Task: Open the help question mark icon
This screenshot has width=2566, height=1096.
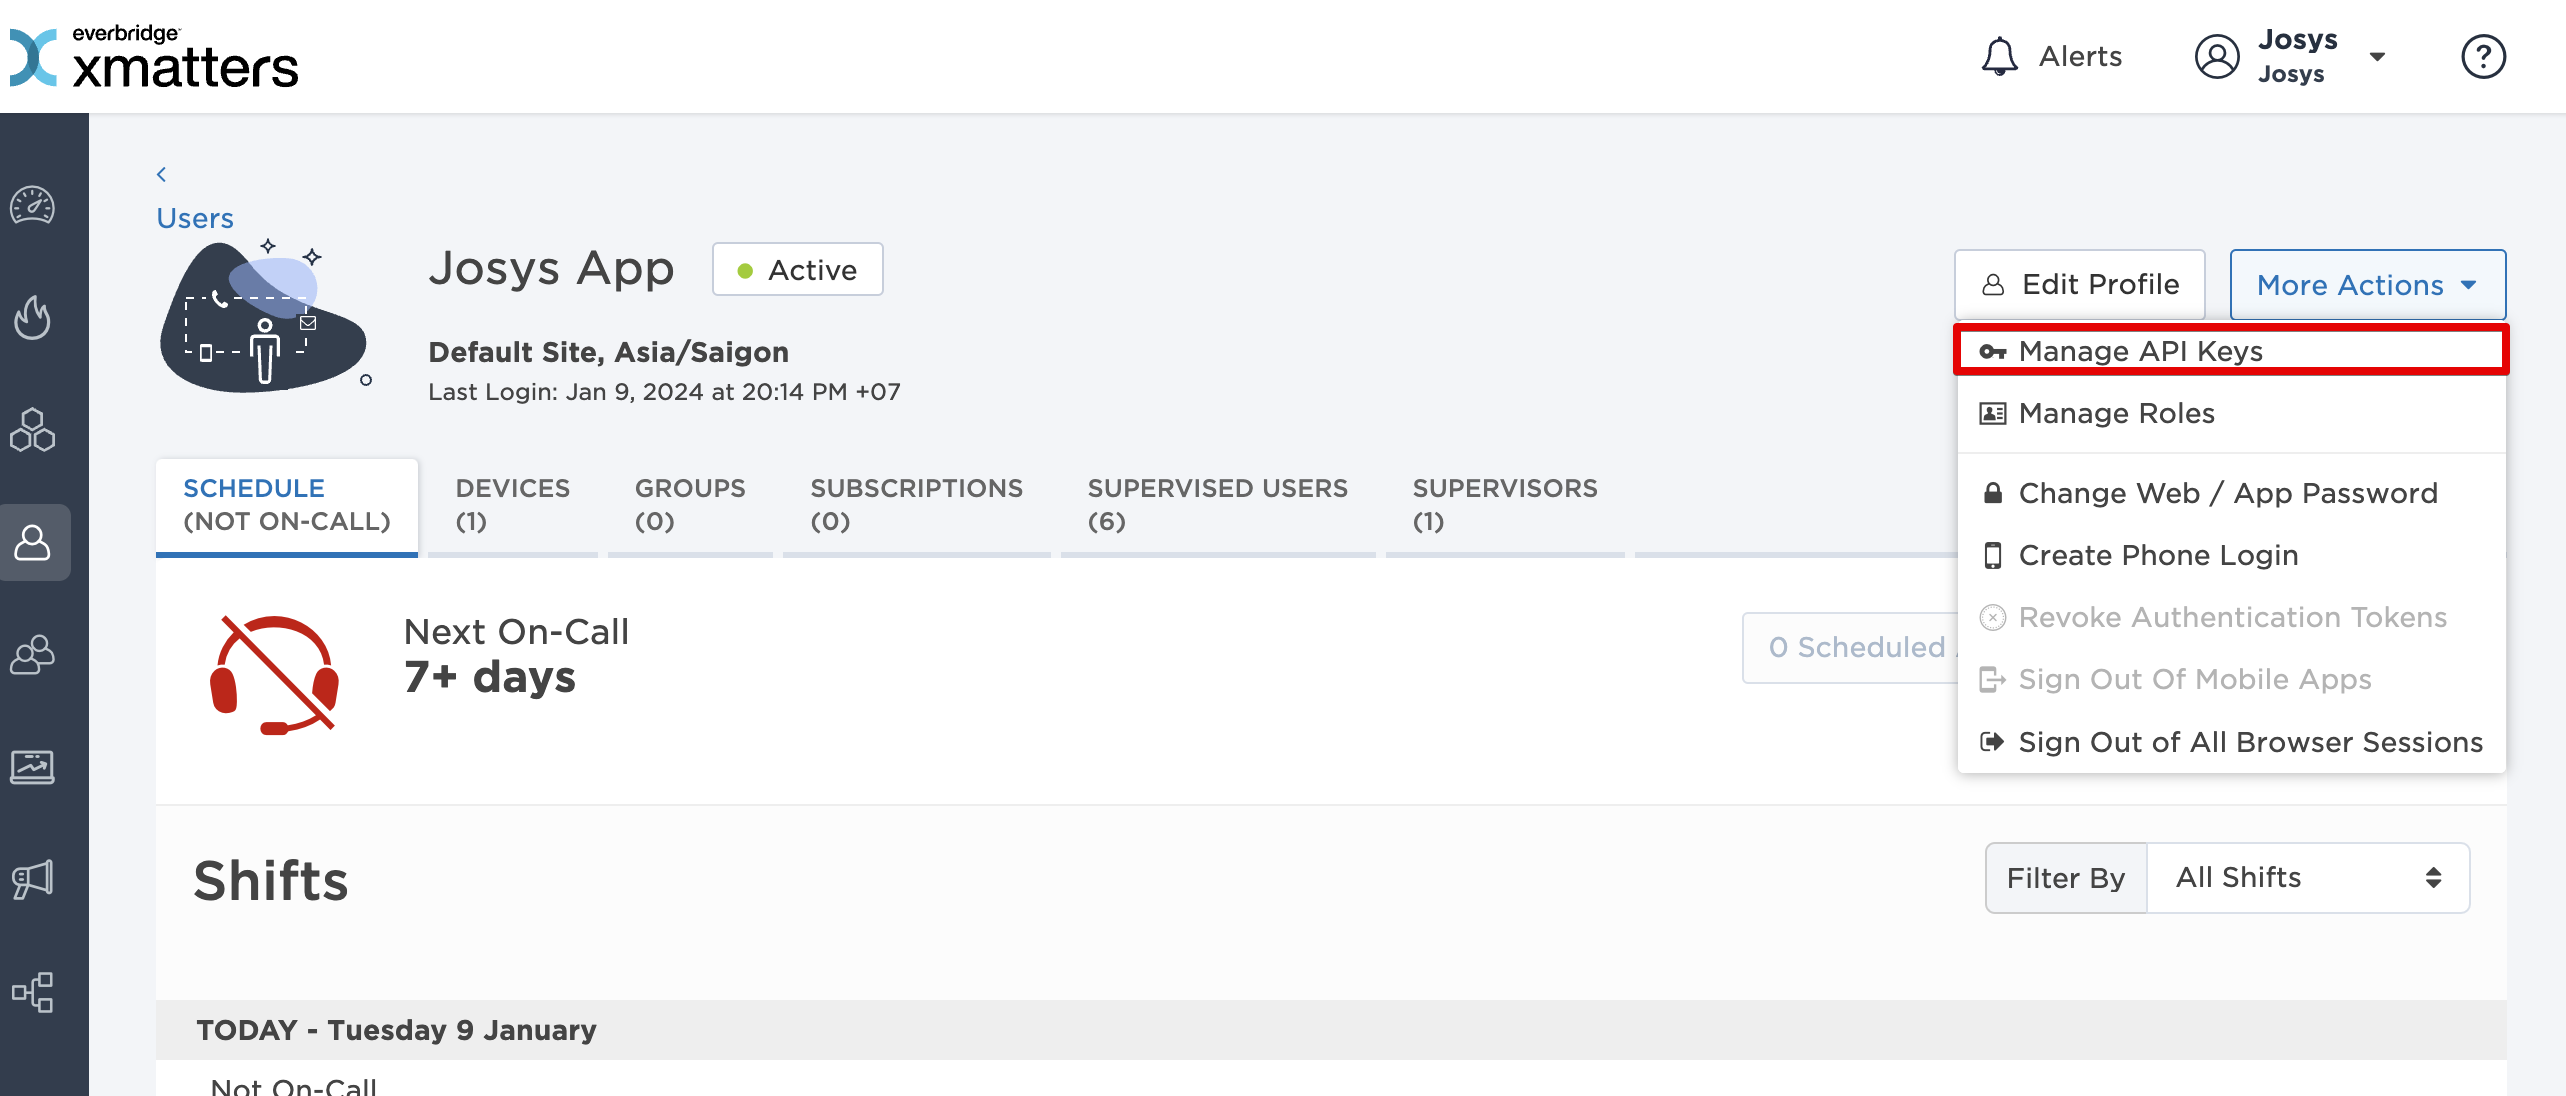Action: pos(2483,56)
